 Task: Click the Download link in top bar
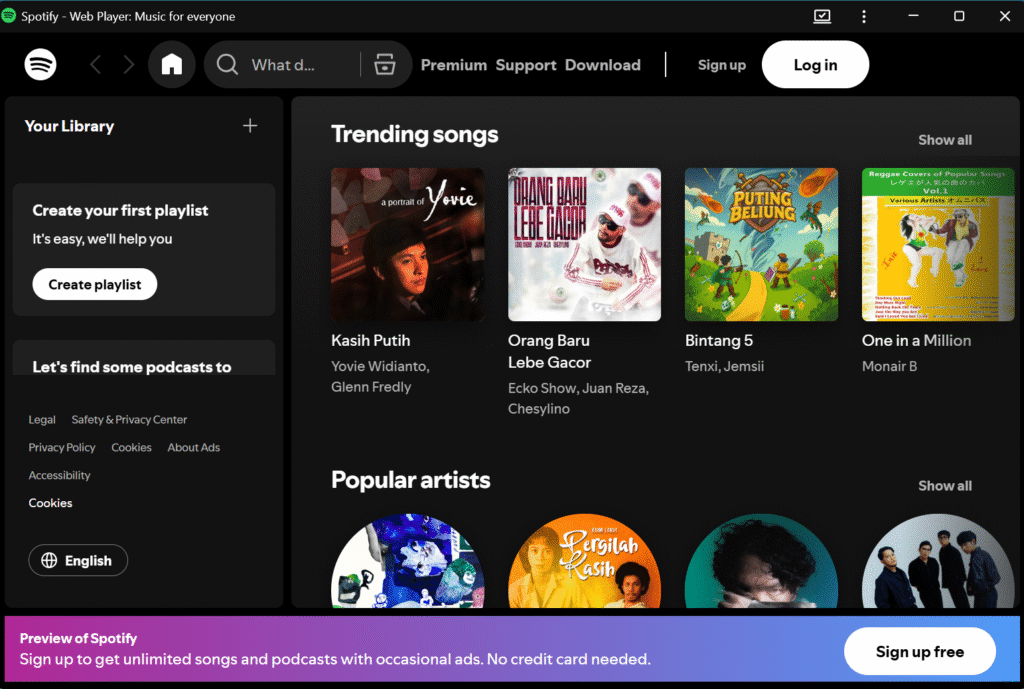point(603,65)
